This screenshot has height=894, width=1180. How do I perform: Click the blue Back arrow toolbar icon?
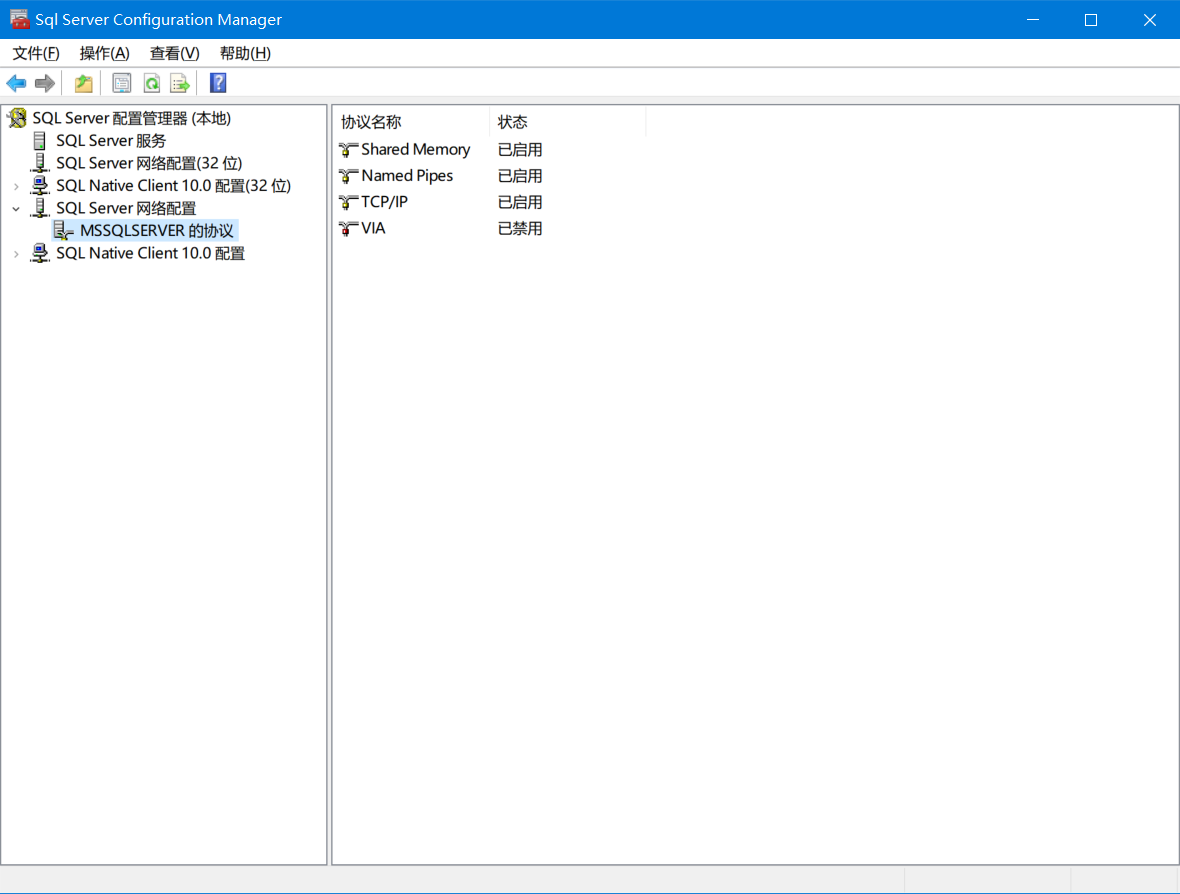(x=16, y=83)
